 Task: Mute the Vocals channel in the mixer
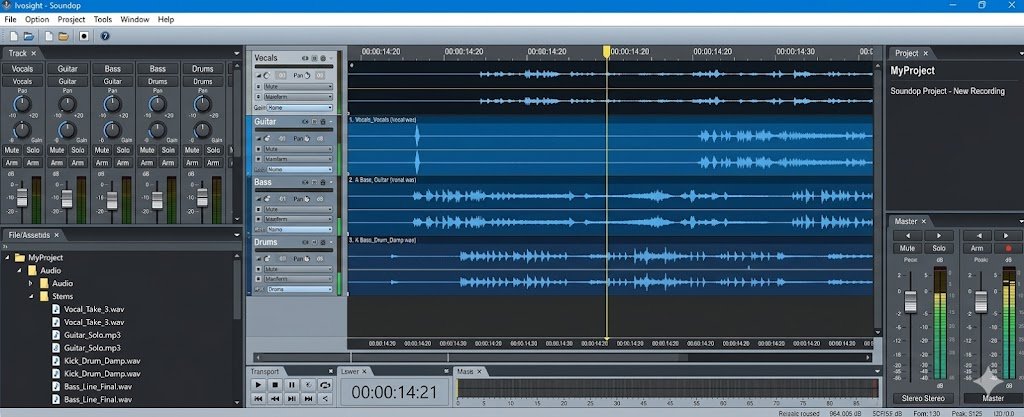(12, 149)
